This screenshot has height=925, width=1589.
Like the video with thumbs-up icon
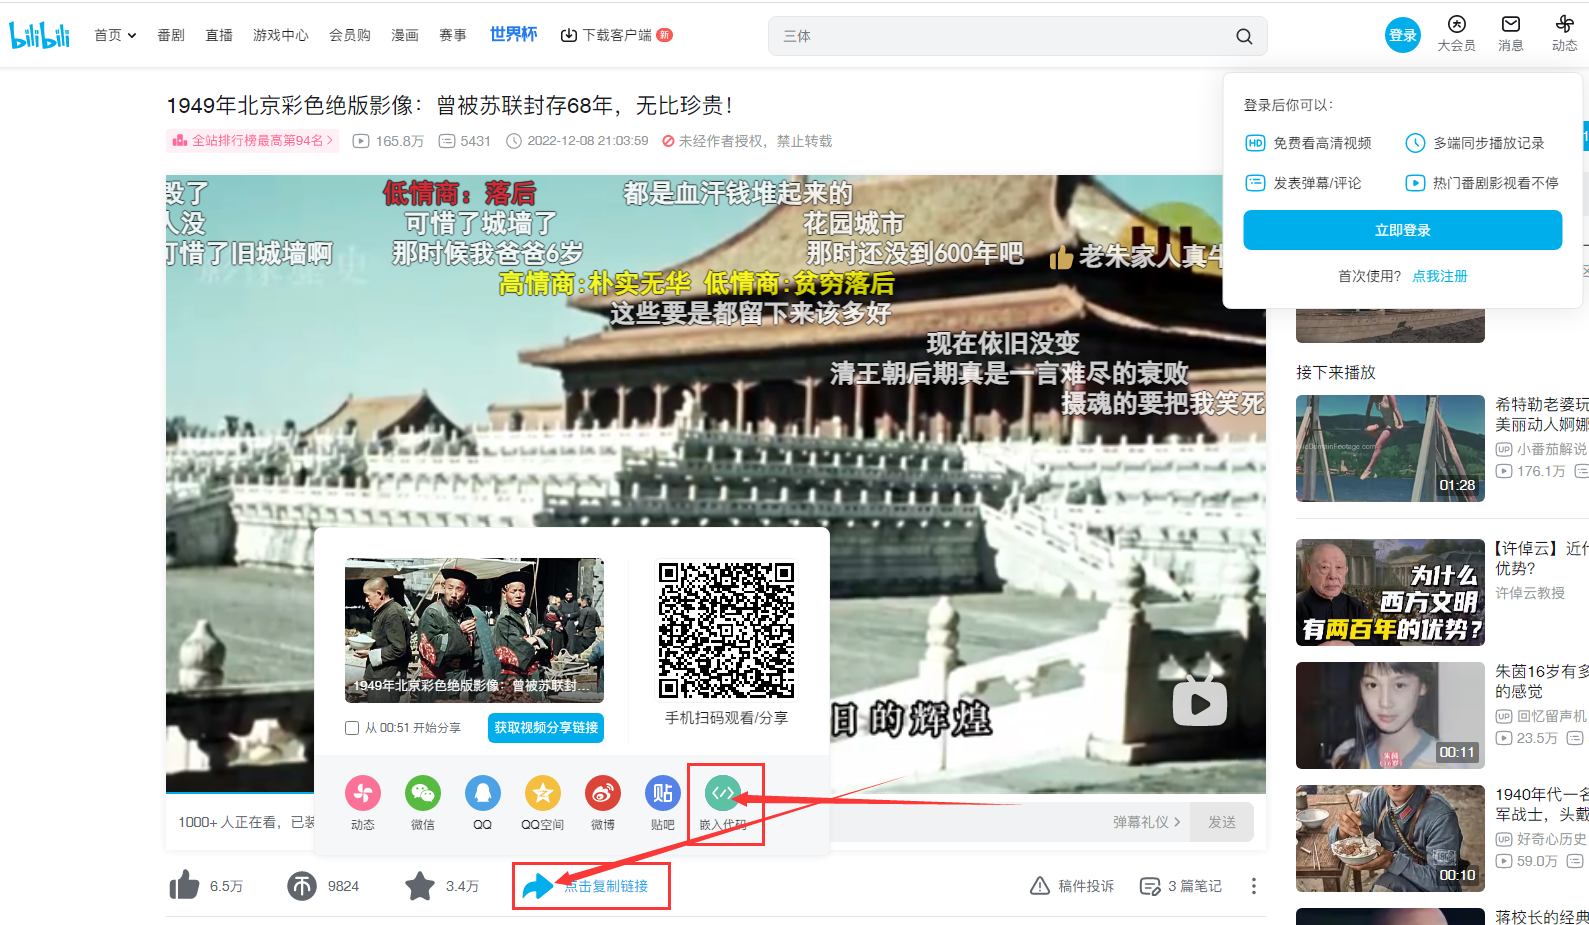tap(185, 886)
